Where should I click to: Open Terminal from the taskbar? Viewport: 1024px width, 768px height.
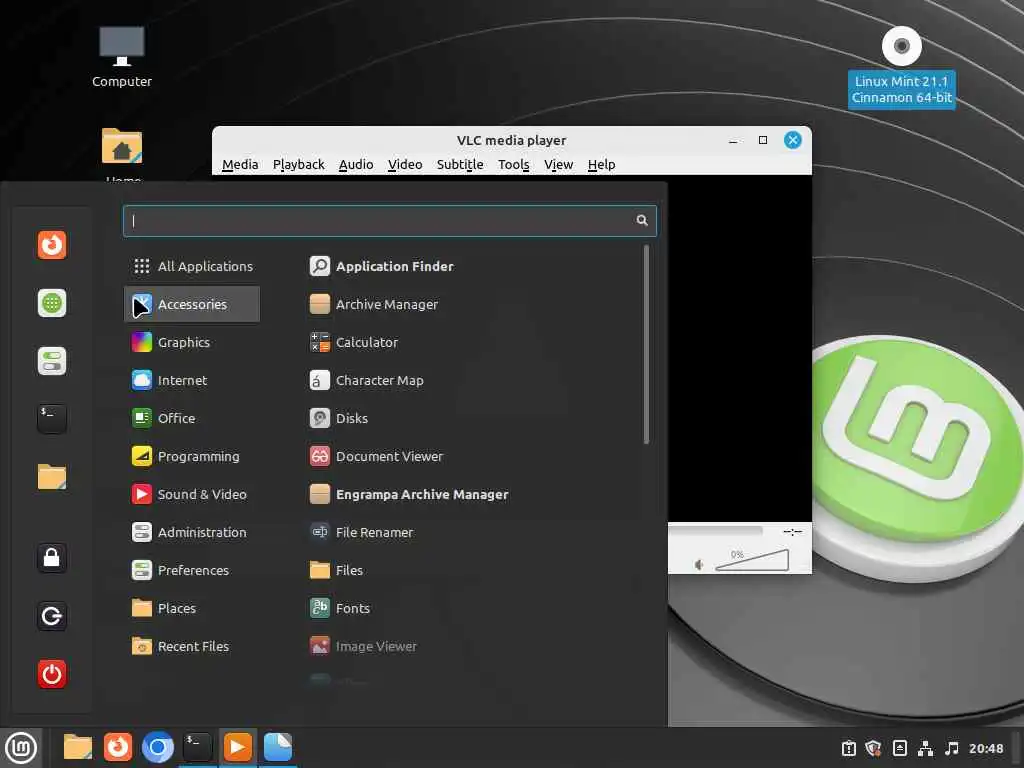[197, 748]
